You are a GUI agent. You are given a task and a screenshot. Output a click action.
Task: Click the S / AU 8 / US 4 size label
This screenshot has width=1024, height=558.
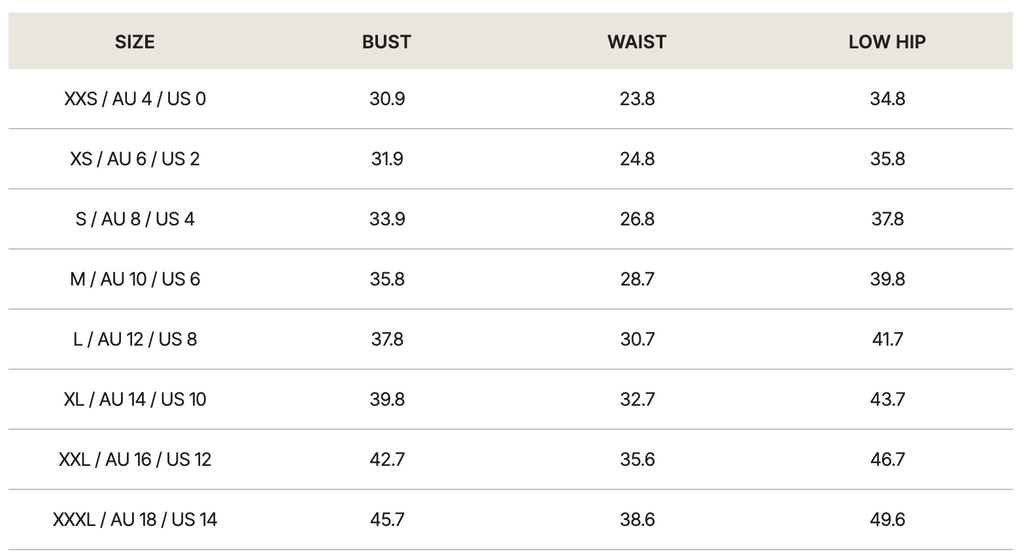click(x=135, y=219)
